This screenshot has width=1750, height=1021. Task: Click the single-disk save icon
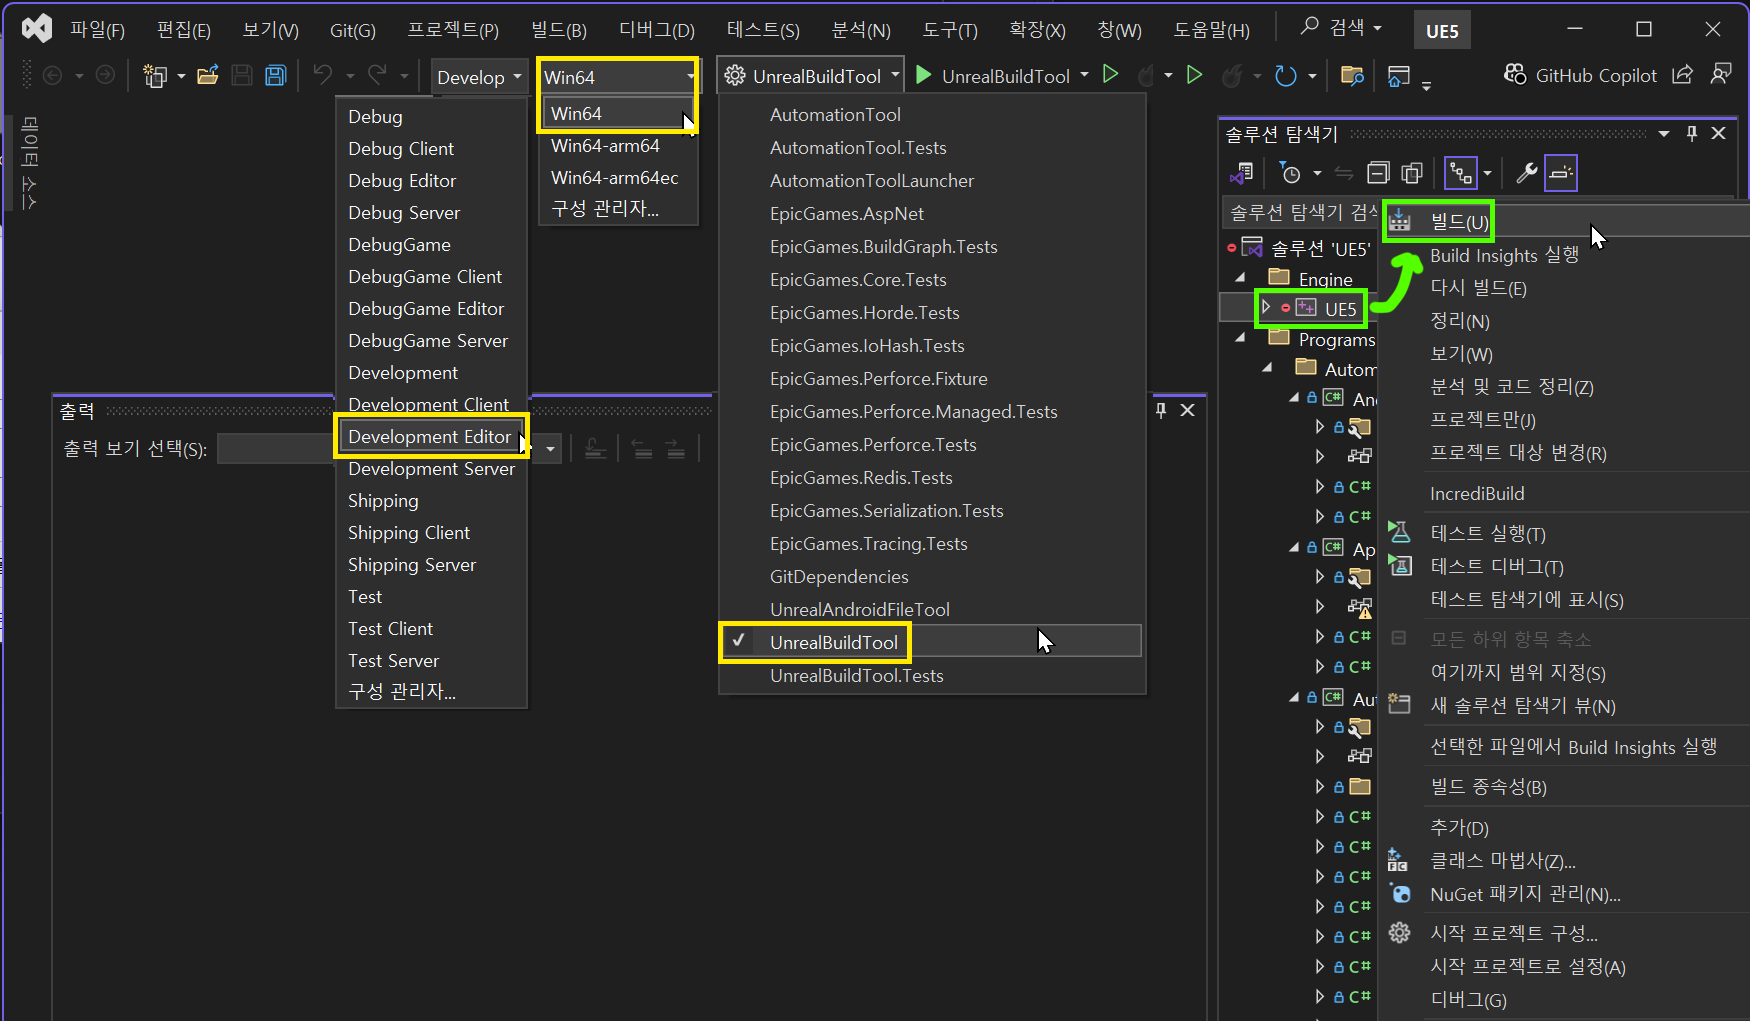click(242, 75)
